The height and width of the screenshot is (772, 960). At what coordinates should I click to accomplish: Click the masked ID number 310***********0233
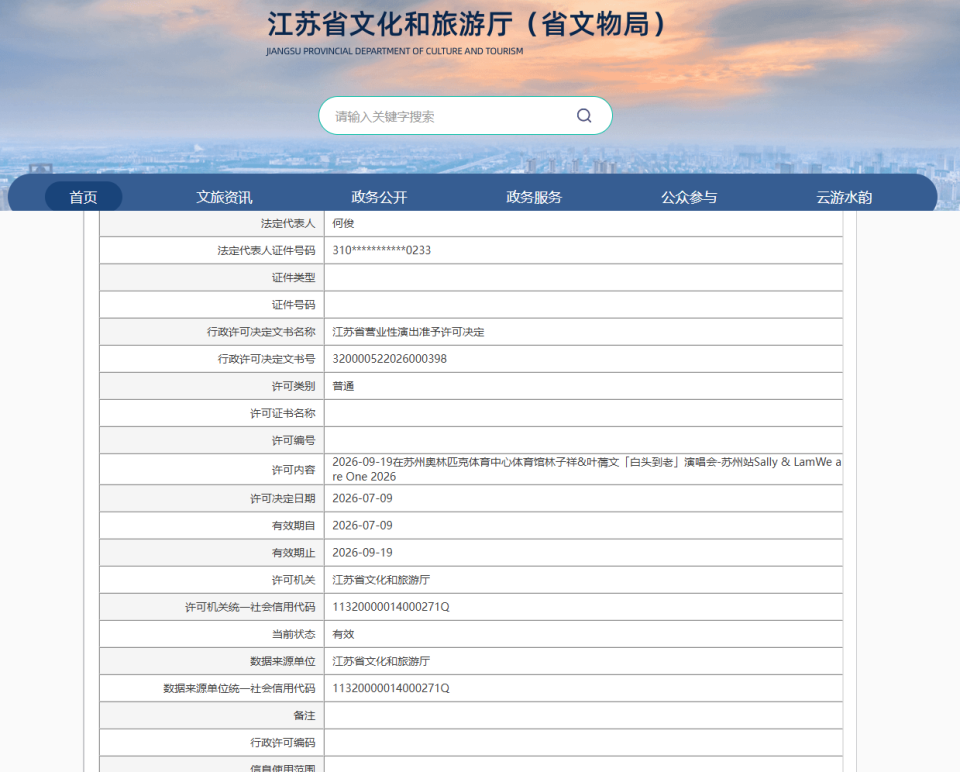[381, 250]
